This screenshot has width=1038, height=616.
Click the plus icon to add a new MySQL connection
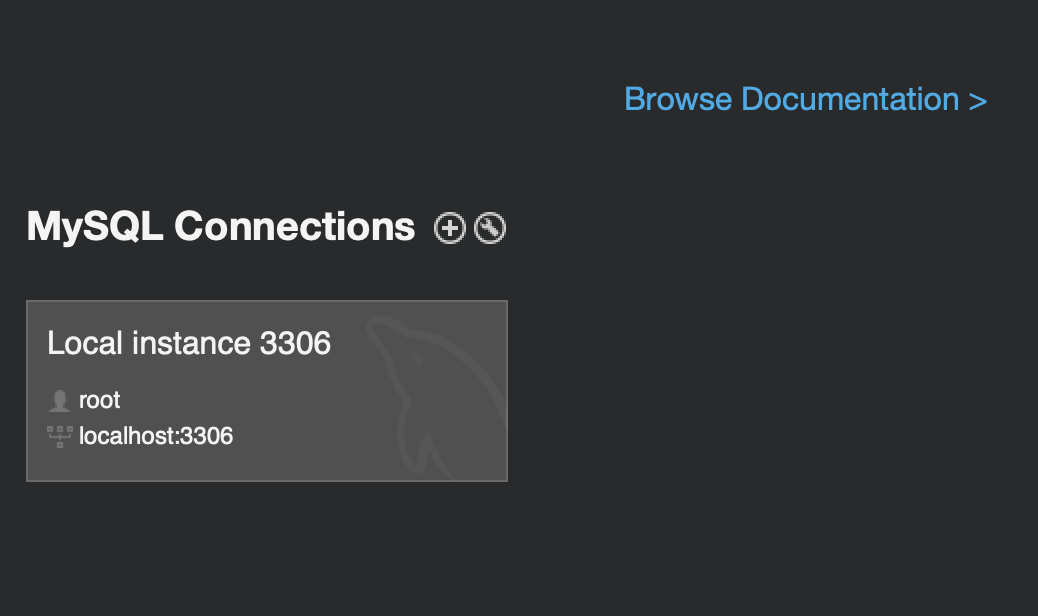[x=449, y=227]
